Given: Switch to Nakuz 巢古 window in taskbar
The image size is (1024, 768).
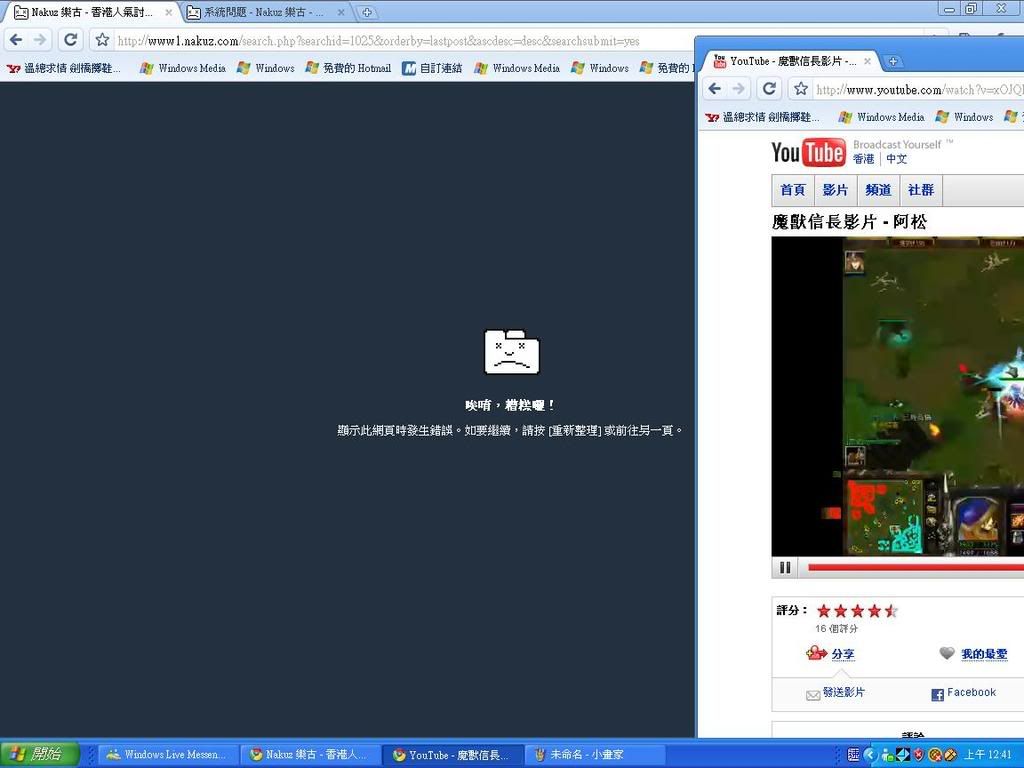Looking at the screenshot, I should [308, 754].
